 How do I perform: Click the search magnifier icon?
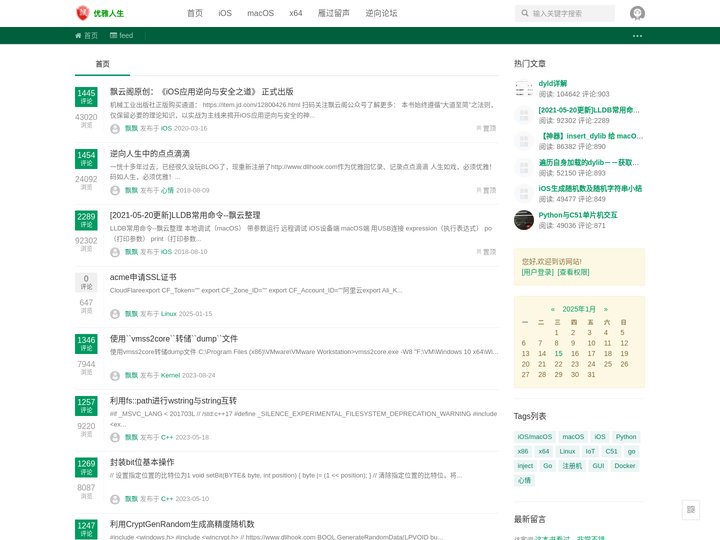[x=524, y=13]
